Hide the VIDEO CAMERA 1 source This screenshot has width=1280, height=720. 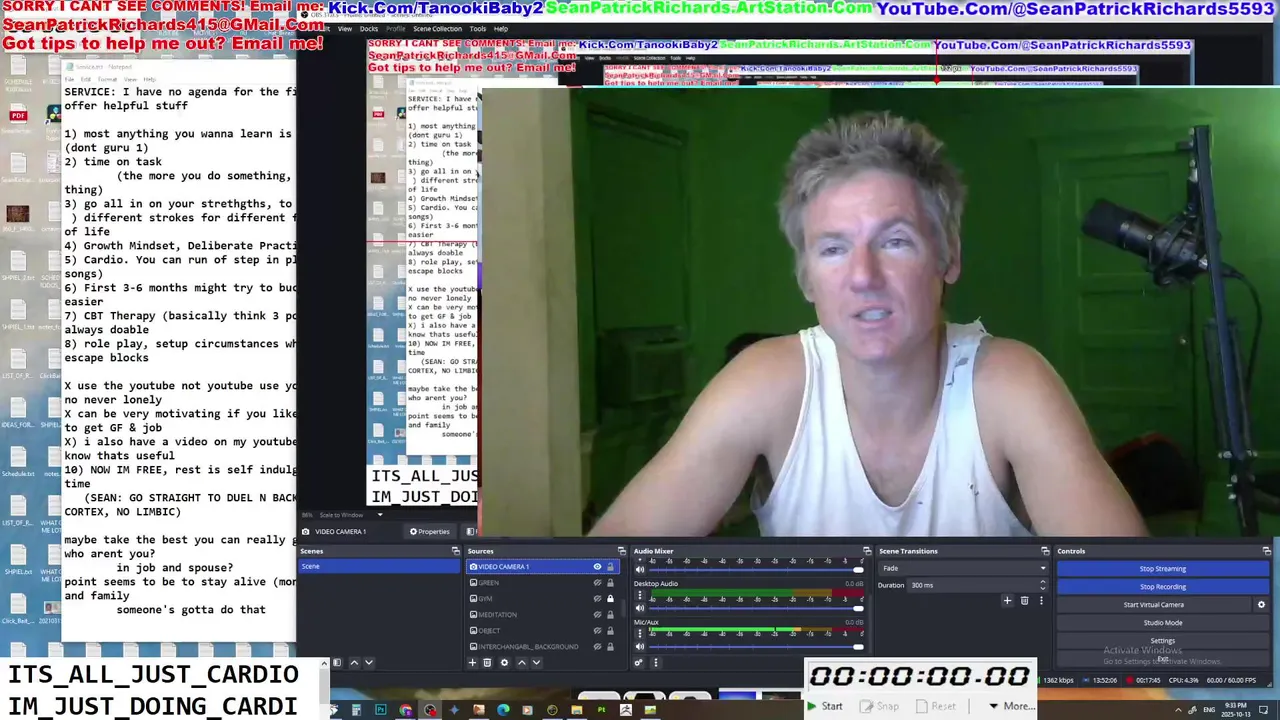tap(597, 567)
